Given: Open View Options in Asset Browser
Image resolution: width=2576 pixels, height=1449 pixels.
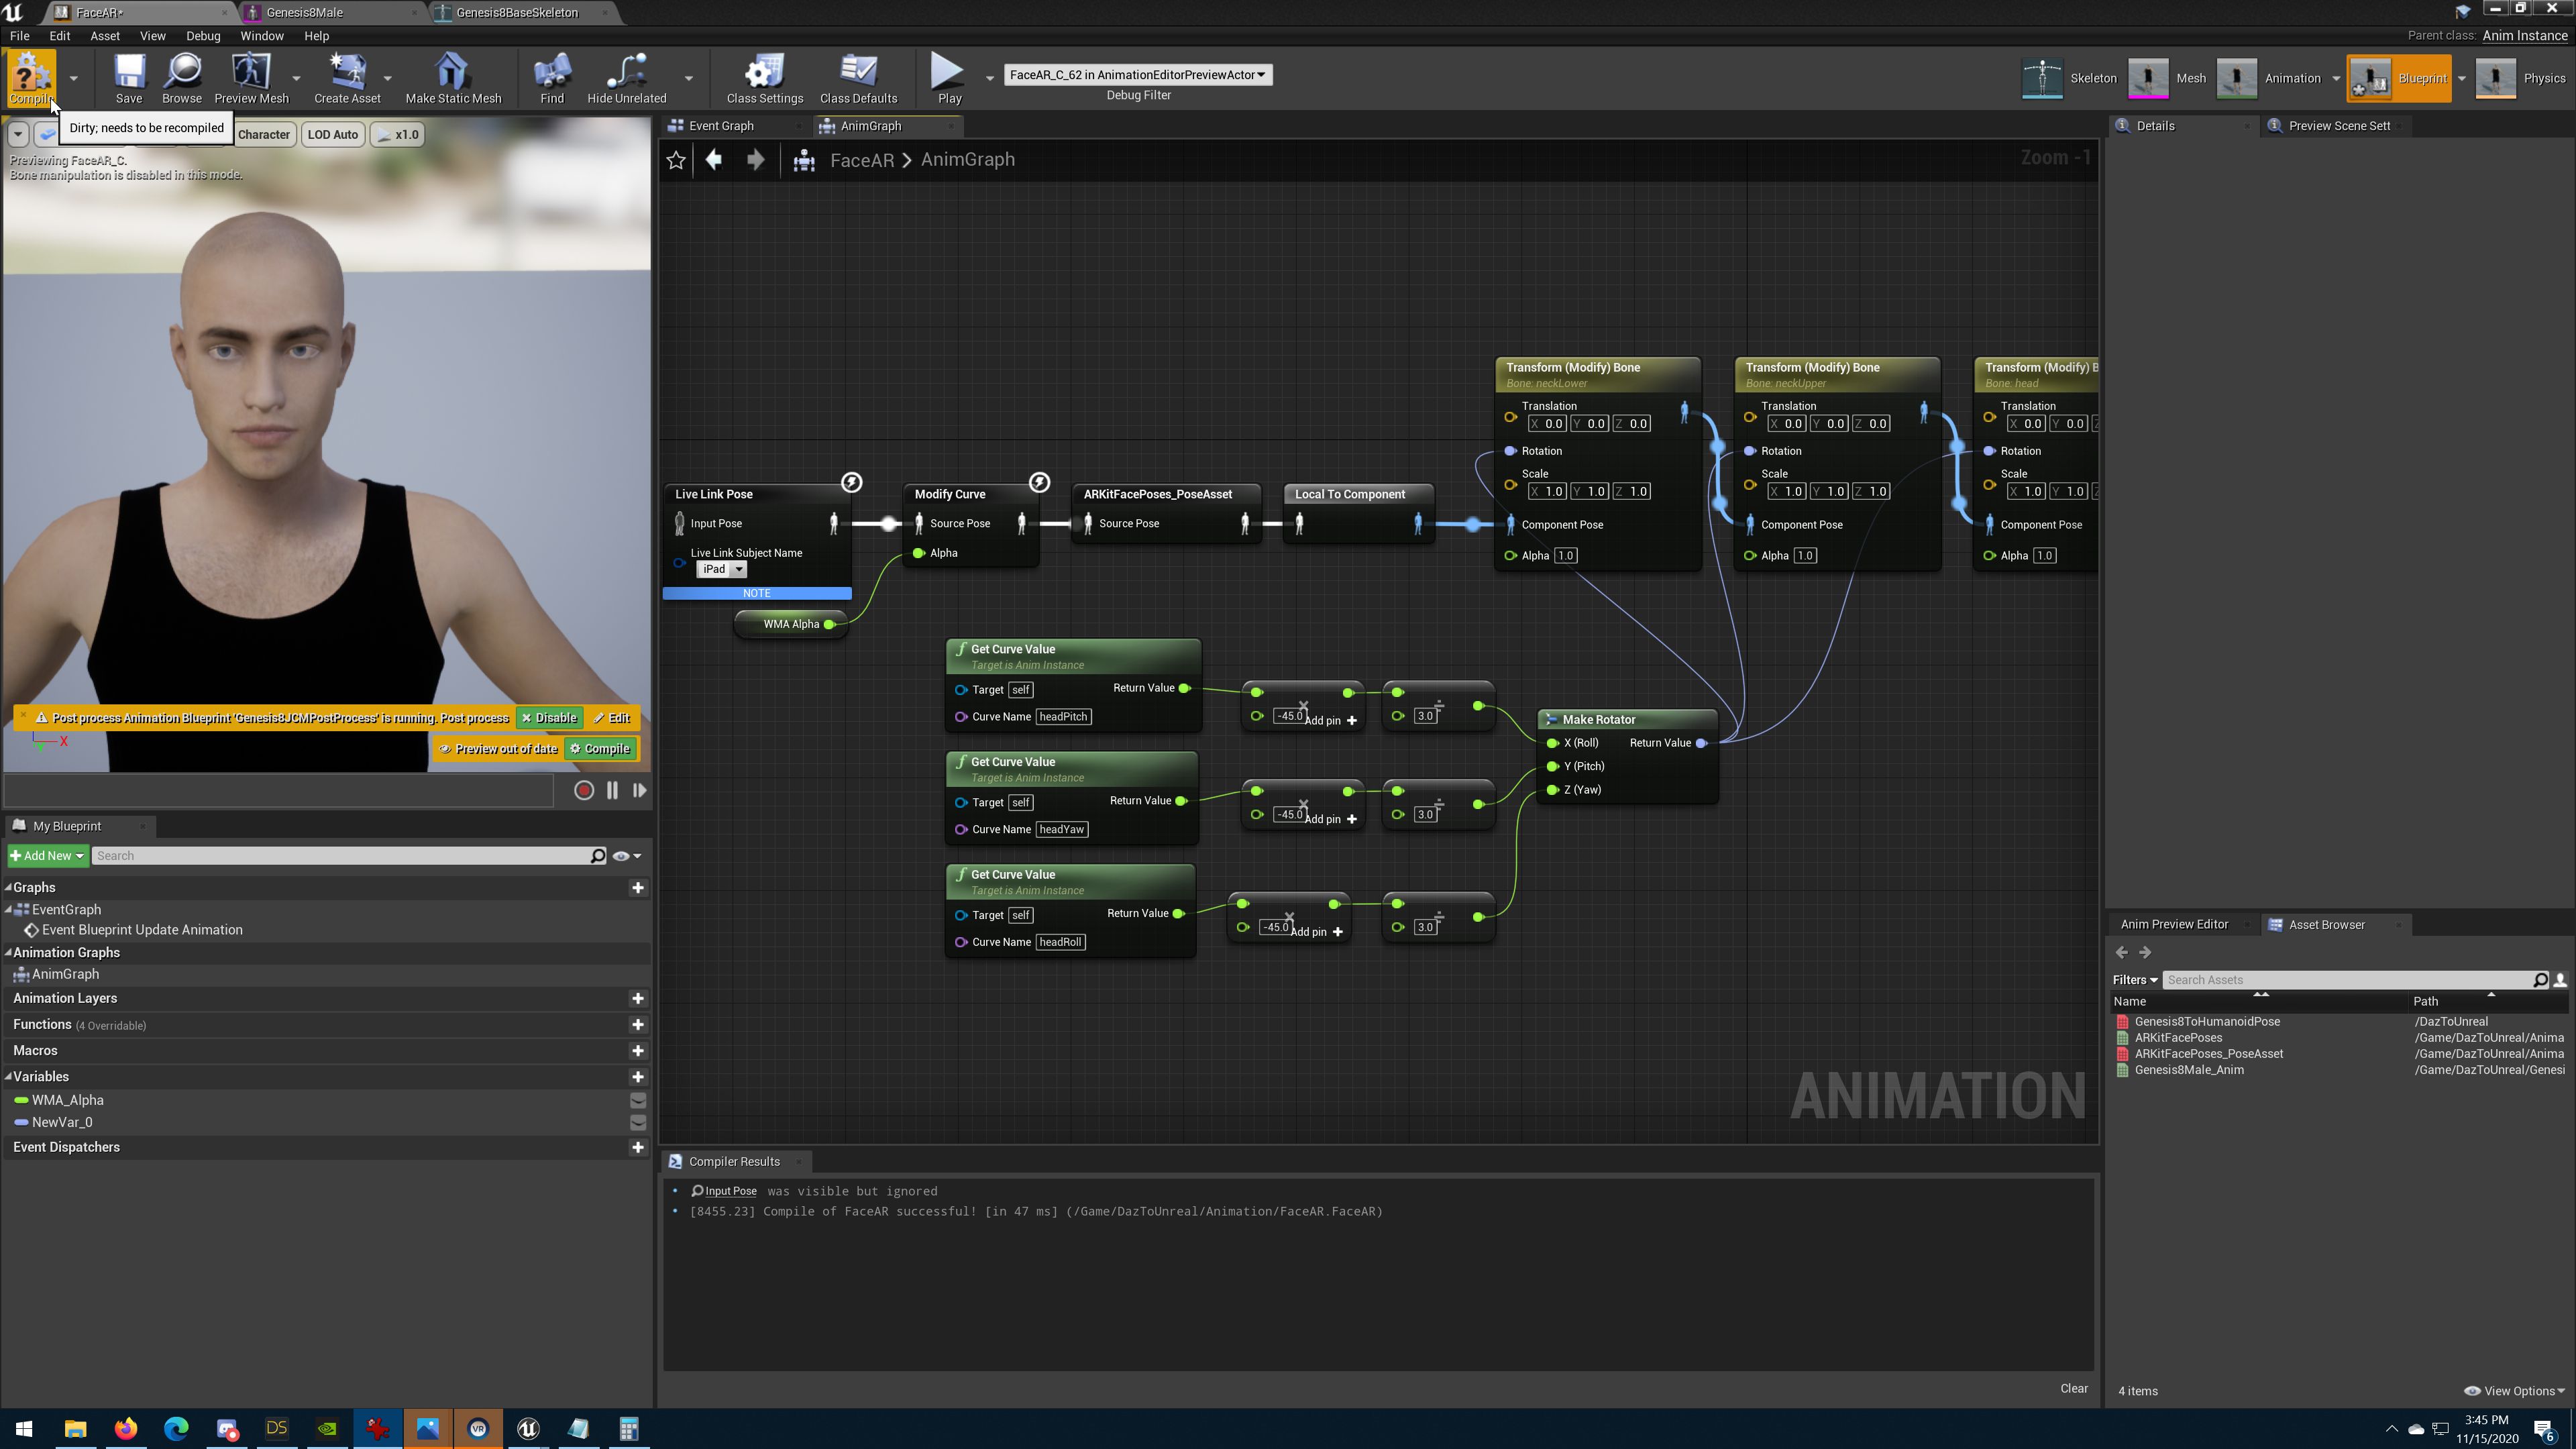Looking at the screenshot, I should [x=2514, y=1391].
